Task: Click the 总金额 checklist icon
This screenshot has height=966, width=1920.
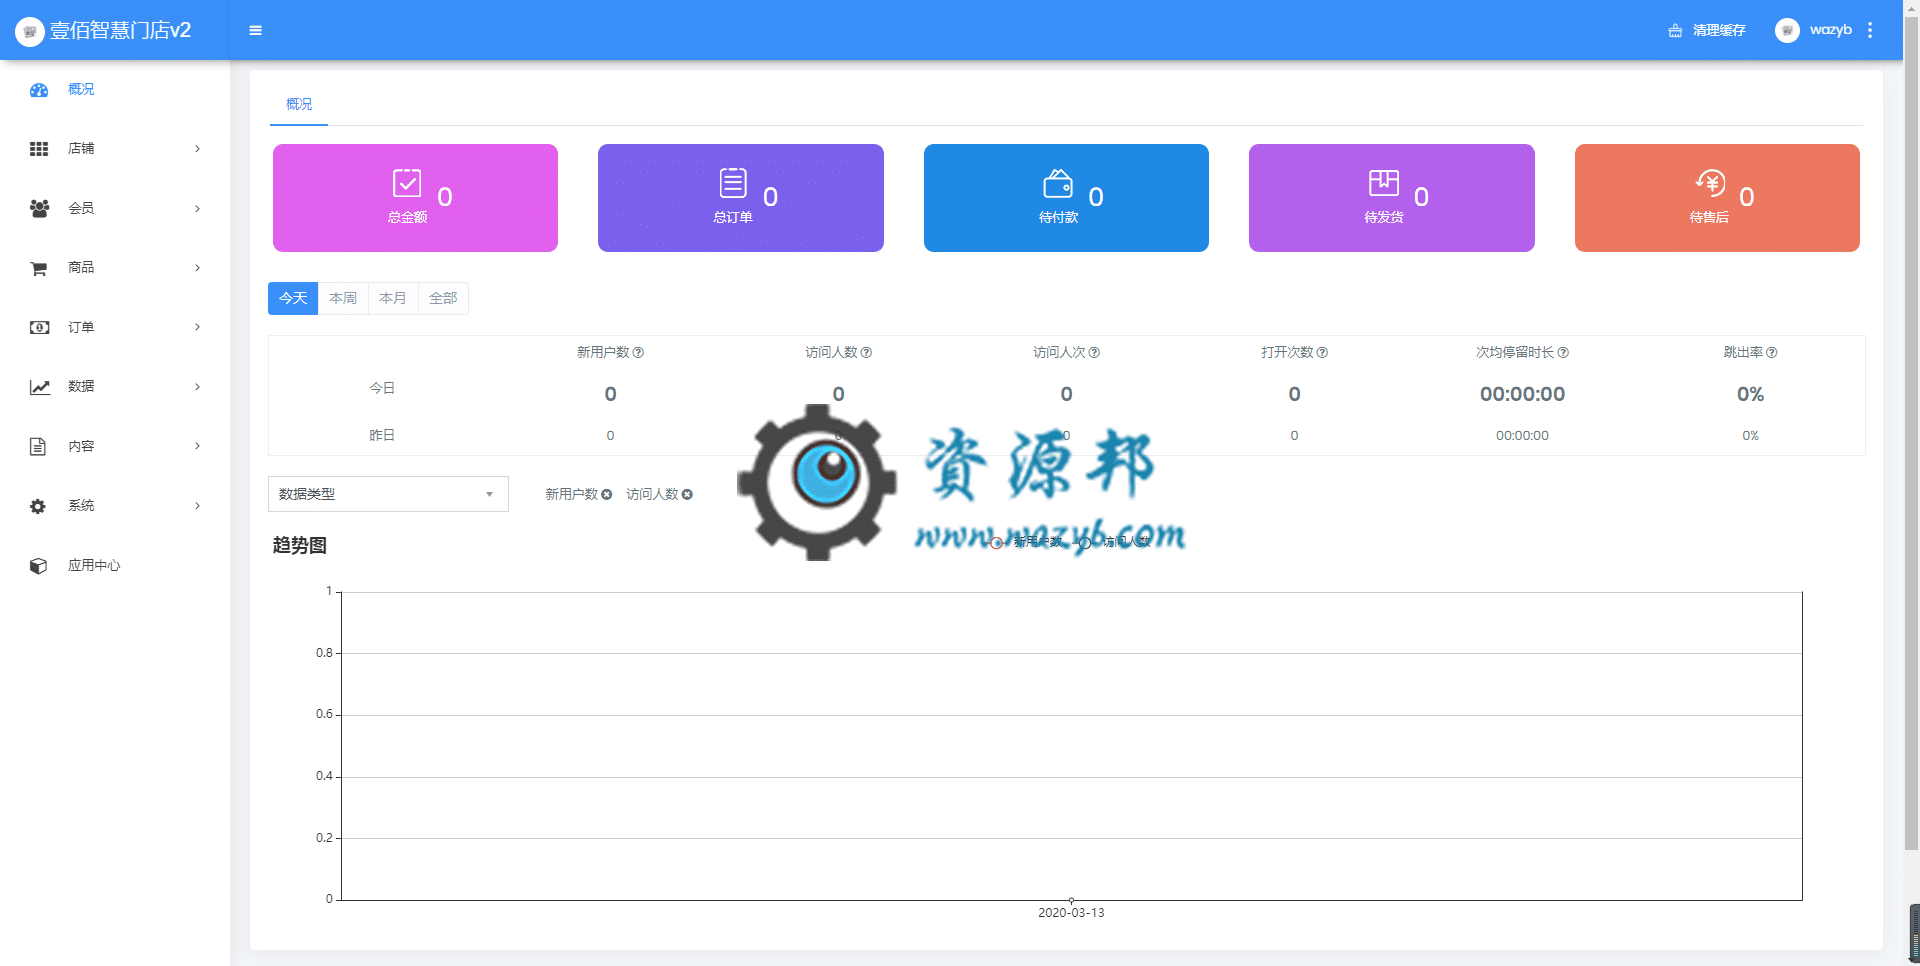Action: 407,184
